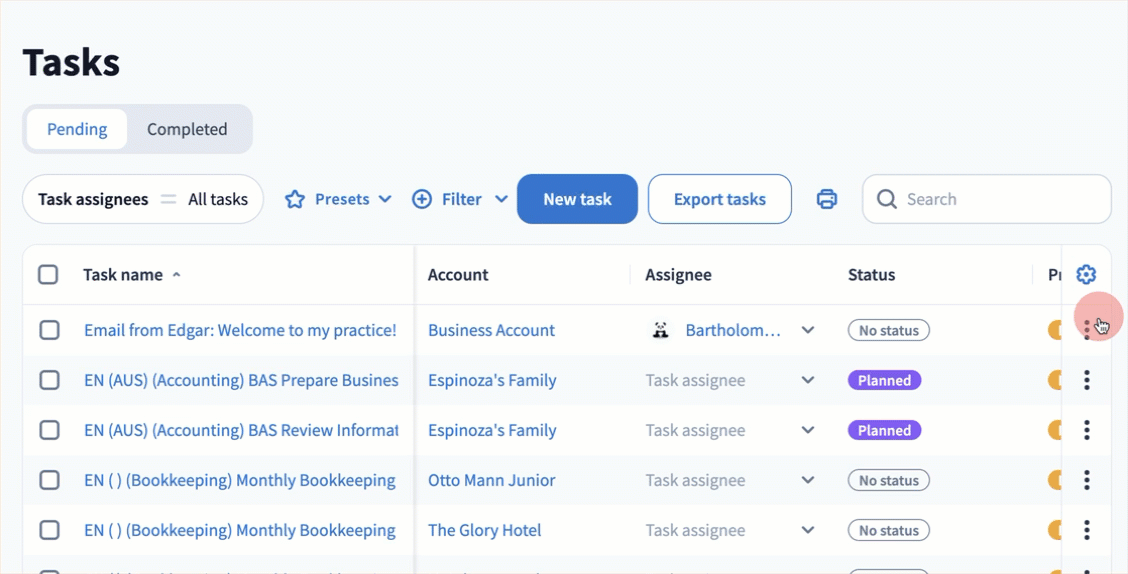Screen dimensions: 1128x574
Task: Expand the Presets dropdown chevron
Action: pos(385,199)
